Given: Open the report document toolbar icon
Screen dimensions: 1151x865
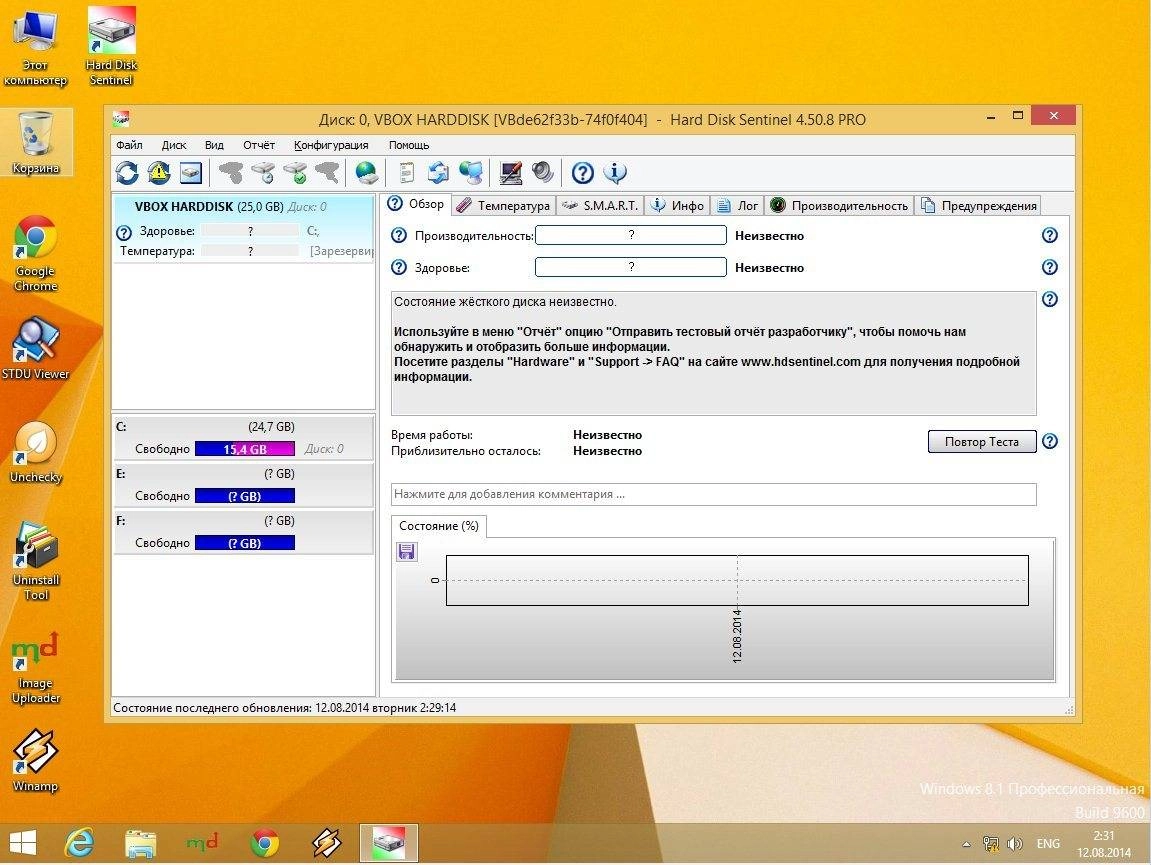Looking at the screenshot, I should [x=406, y=173].
